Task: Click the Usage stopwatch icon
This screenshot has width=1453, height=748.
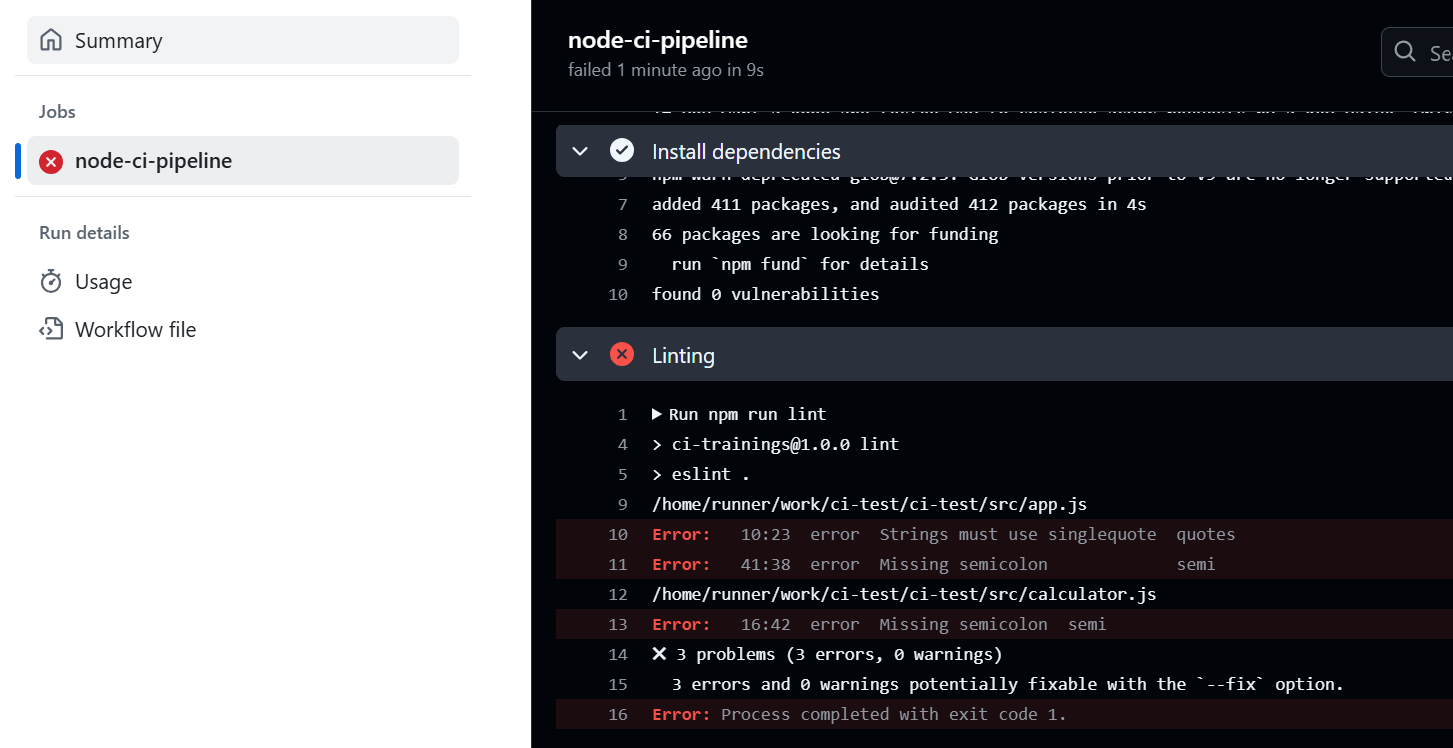Action: 51,282
